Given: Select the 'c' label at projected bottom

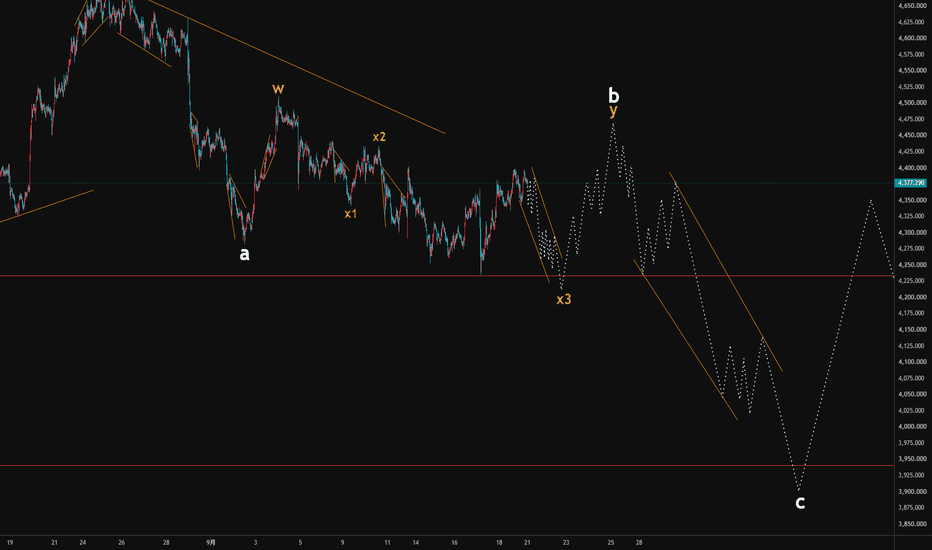Looking at the screenshot, I should pos(800,503).
